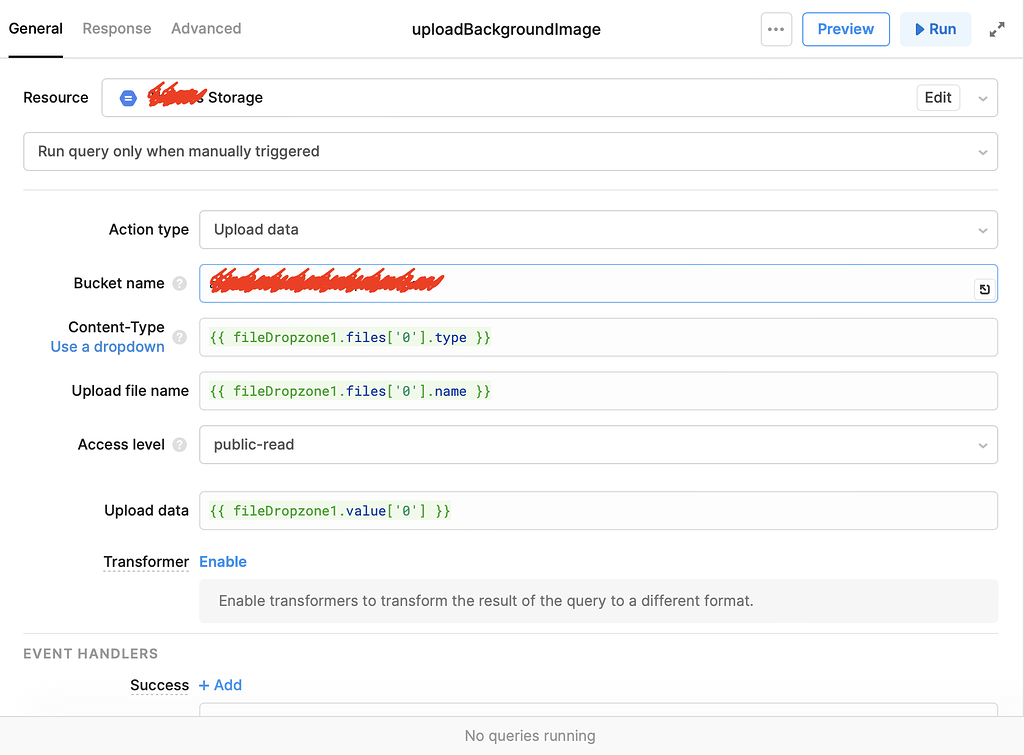The image size is (1024, 755).
Task: Click the Preview button
Action: [845, 29]
